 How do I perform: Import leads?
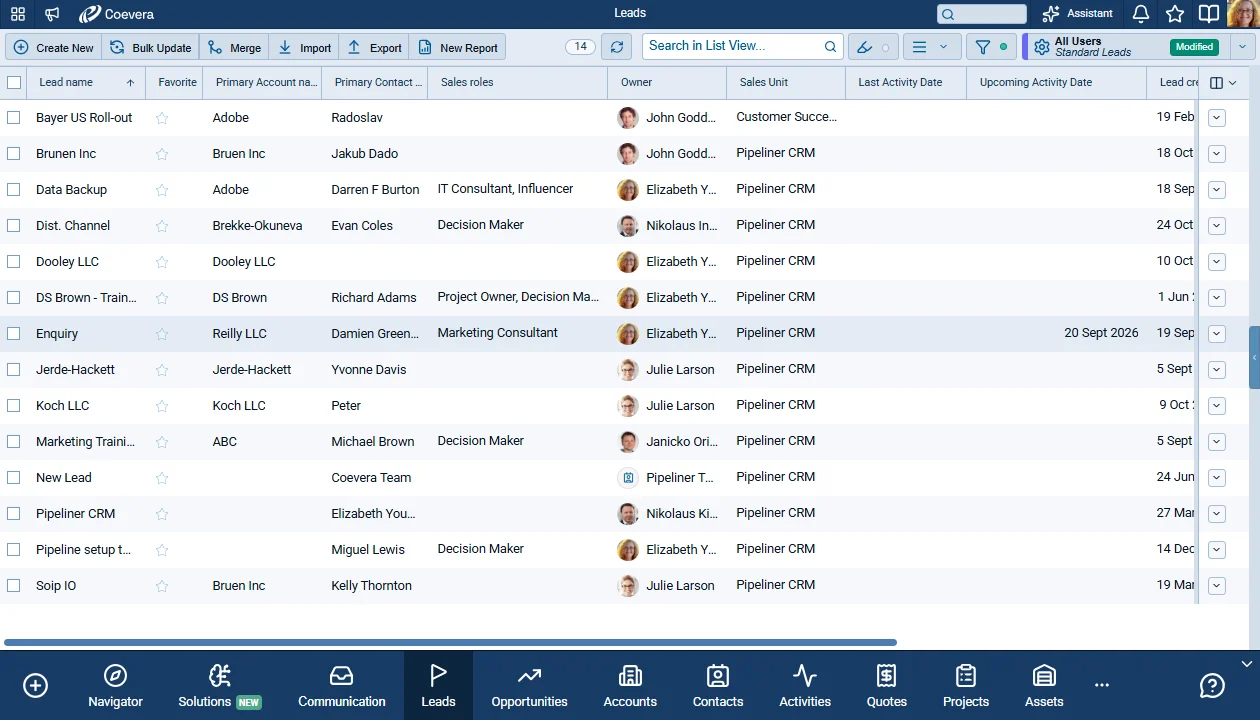pyautogui.click(x=304, y=47)
